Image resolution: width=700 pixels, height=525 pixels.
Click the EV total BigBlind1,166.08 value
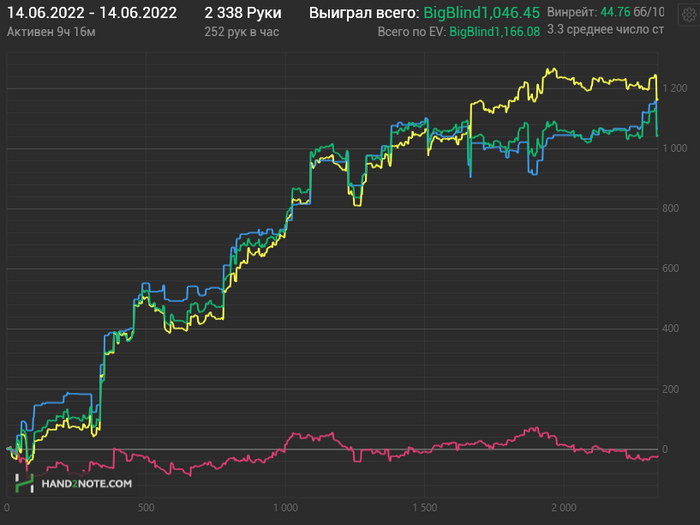[x=494, y=32]
